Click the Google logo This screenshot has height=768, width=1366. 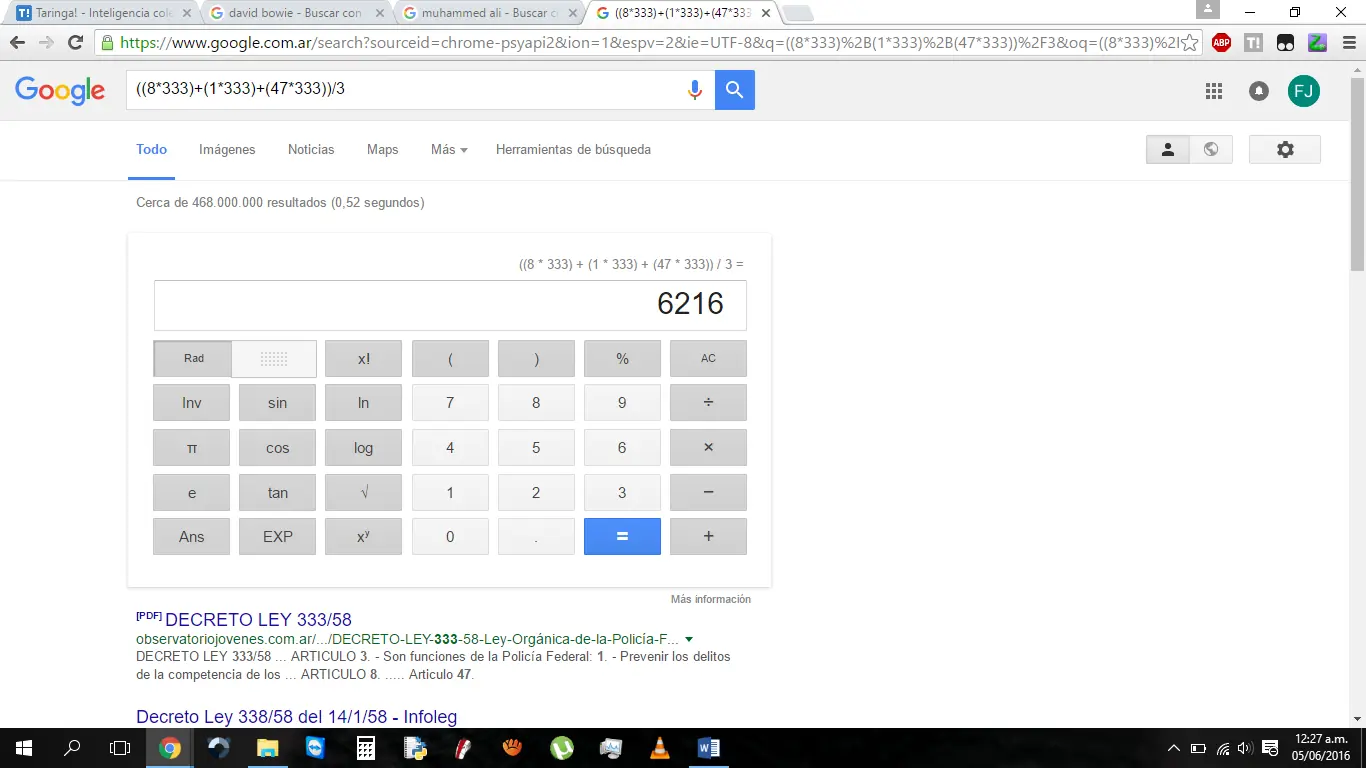pyautogui.click(x=60, y=90)
